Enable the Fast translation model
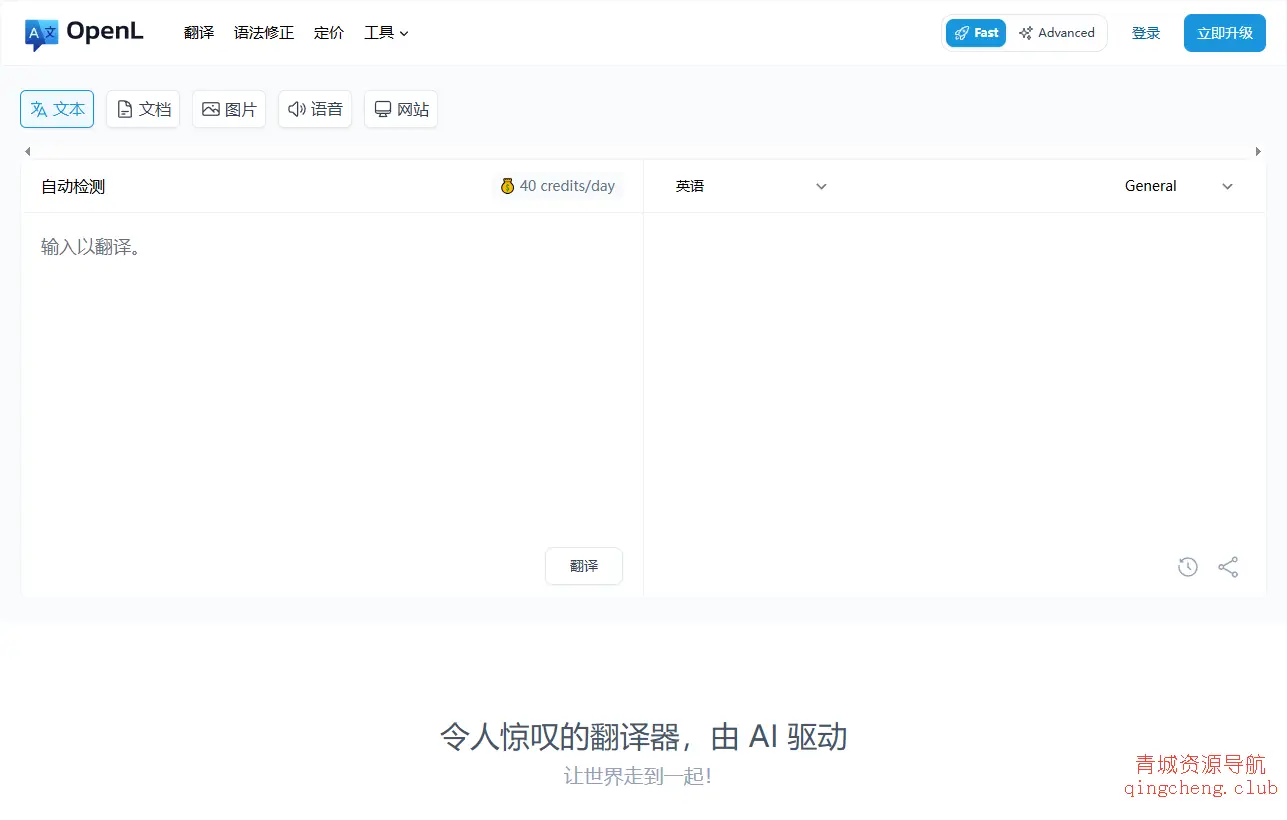This screenshot has height=820, width=1287. click(x=975, y=32)
